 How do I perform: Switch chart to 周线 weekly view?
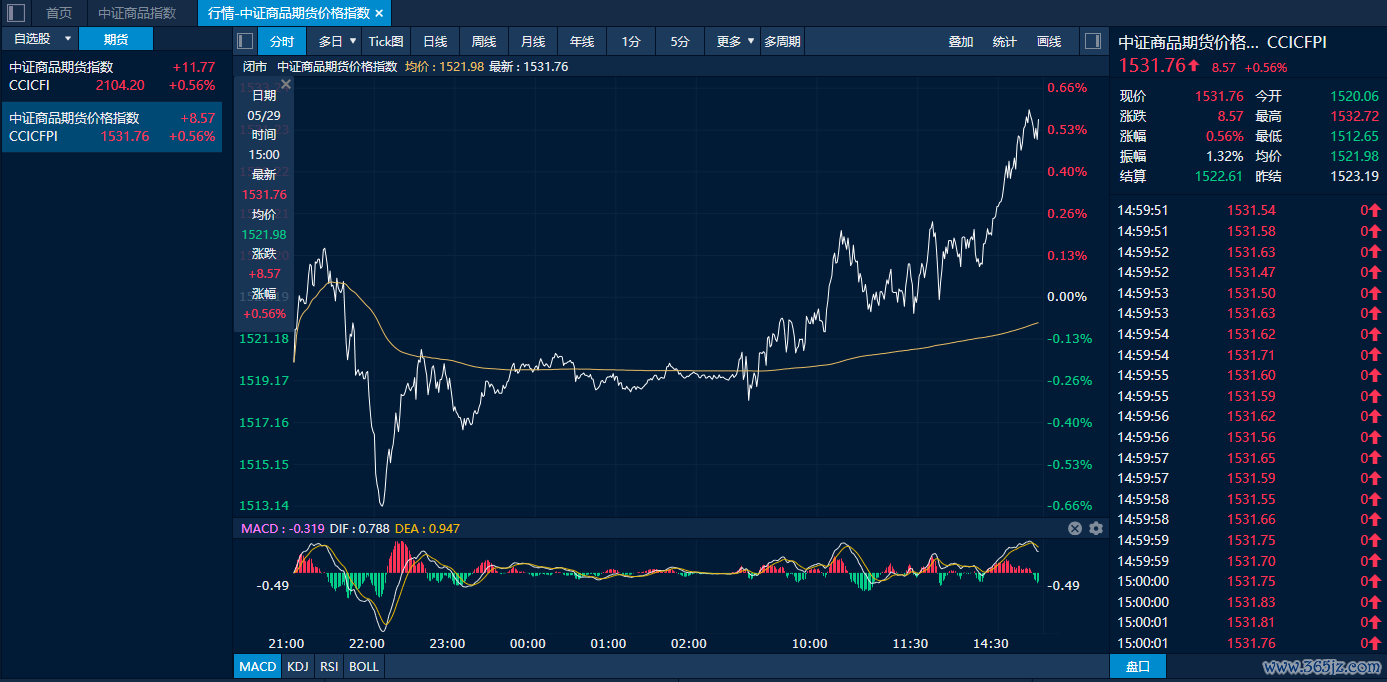484,41
